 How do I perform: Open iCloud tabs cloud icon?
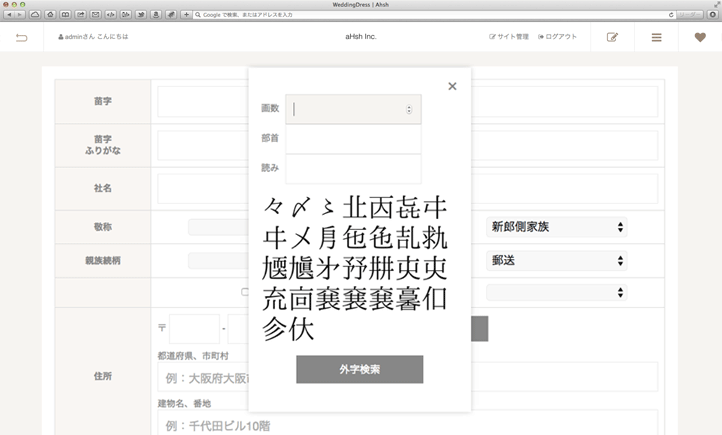35,15
